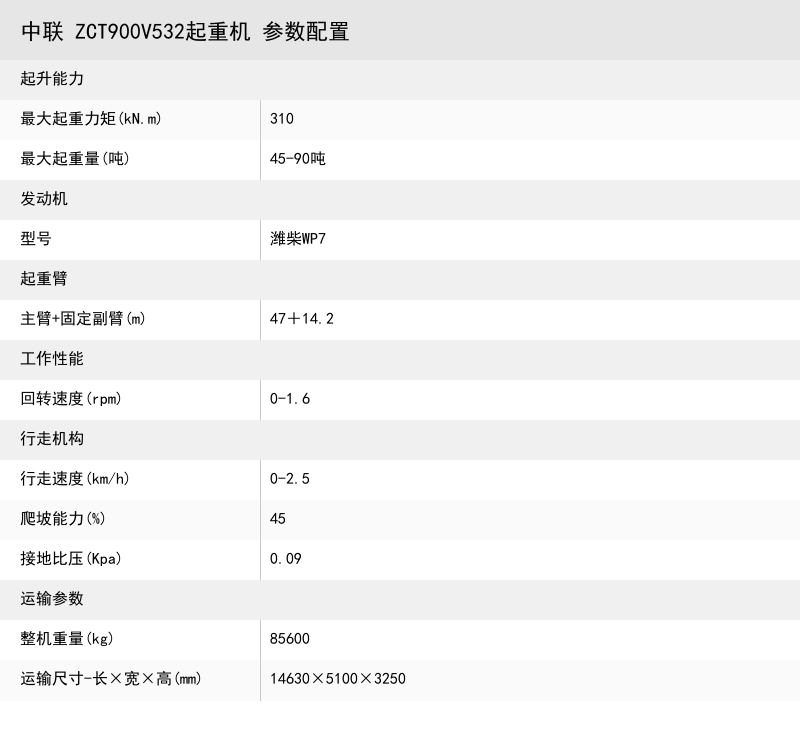Click the 整机重量(kg) value 85600
800x740 pixels.
292,639
